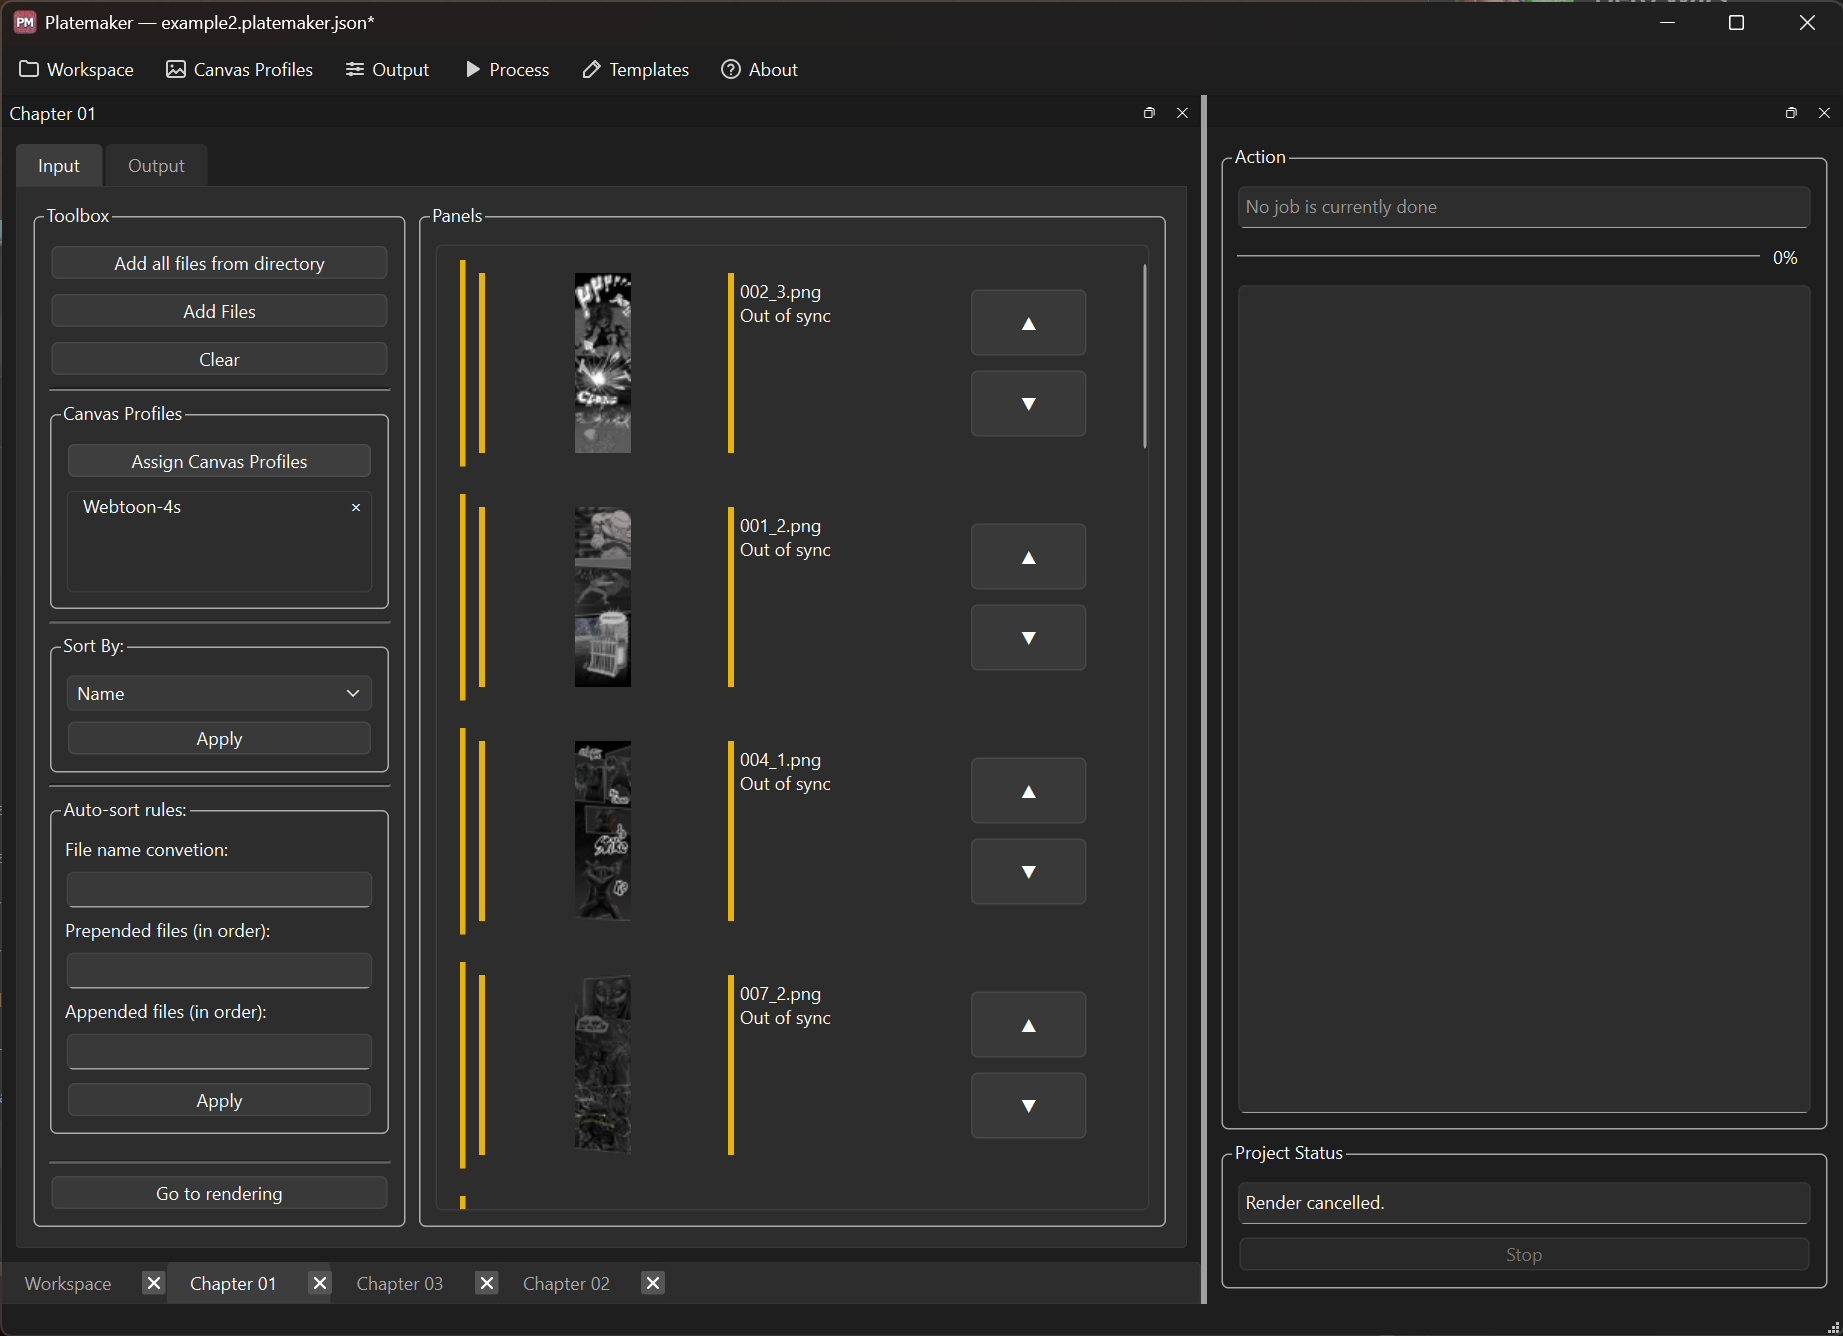Viewport: 1843px width, 1336px height.
Task: Select the 004_1.png panel thumbnail
Action: (603, 831)
